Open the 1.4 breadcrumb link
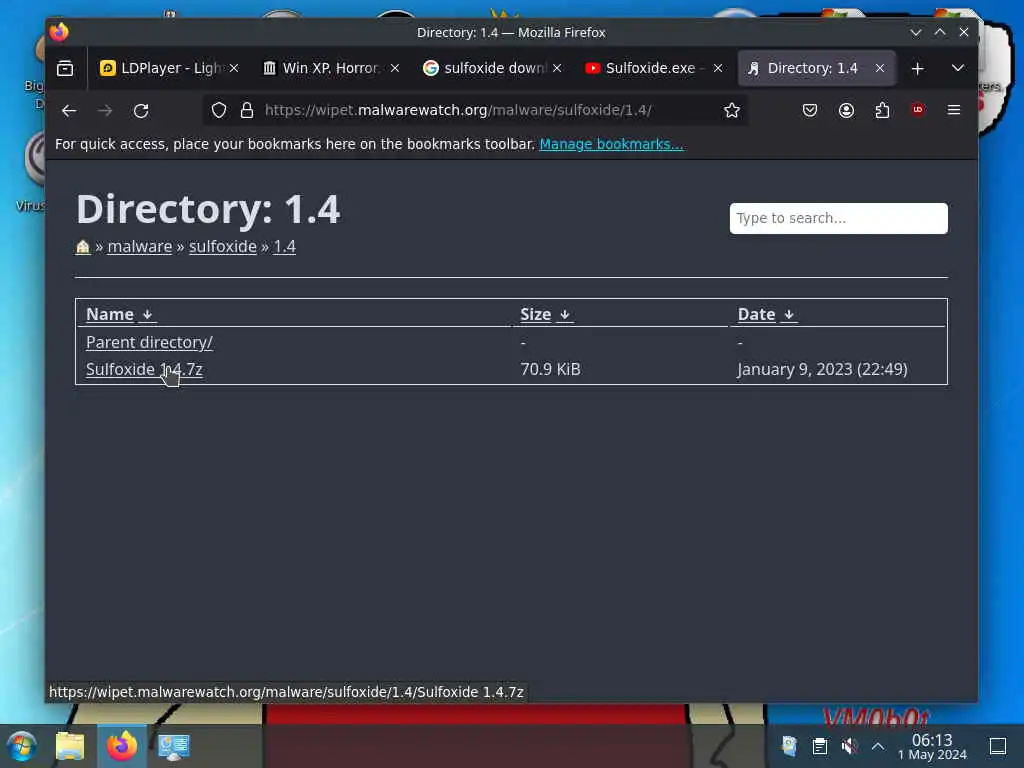This screenshot has width=1024, height=768. point(284,247)
